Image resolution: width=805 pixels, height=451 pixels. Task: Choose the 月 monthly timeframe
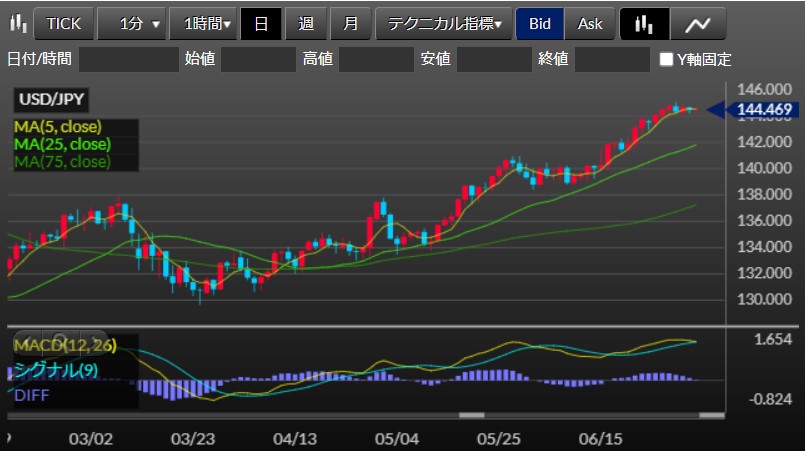pyautogui.click(x=348, y=23)
